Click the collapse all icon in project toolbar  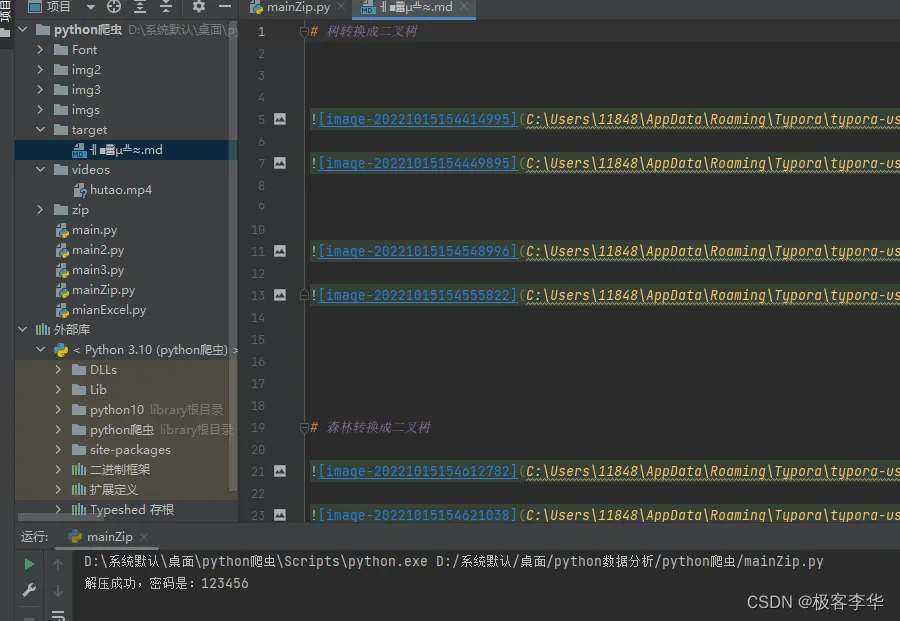point(165,7)
